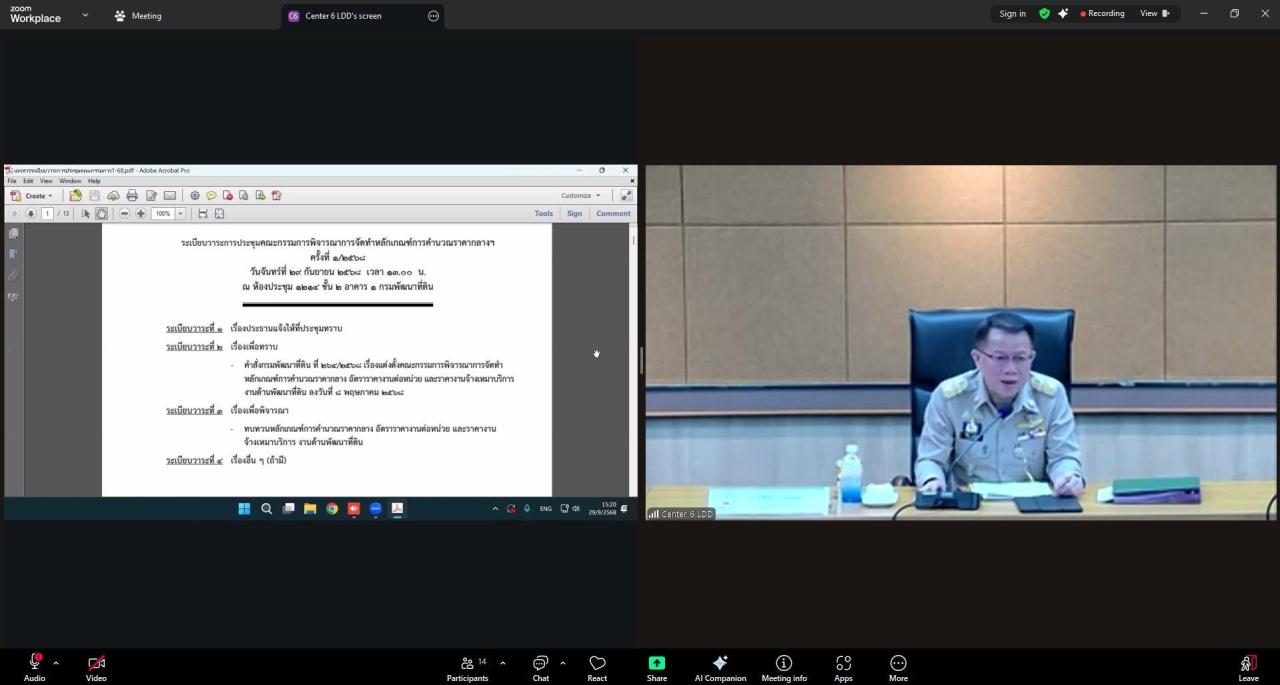Open options ellipsis on shared screen tab
The width and height of the screenshot is (1280, 685).
pyautogui.click(x=433, y=16)
